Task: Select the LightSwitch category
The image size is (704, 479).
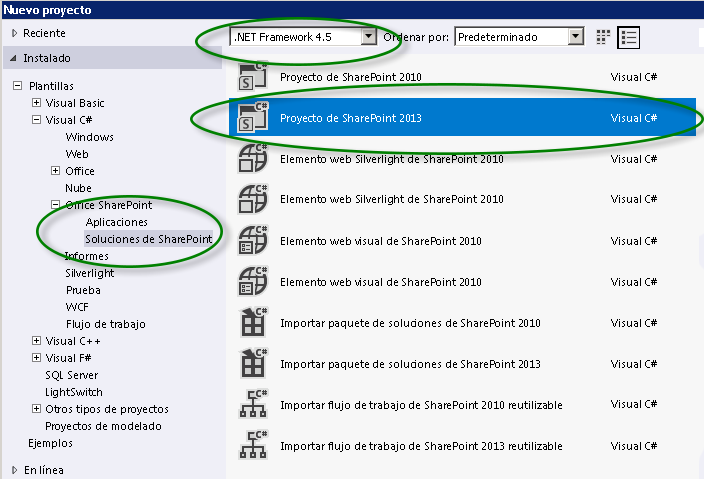Action: pos(74,392)
